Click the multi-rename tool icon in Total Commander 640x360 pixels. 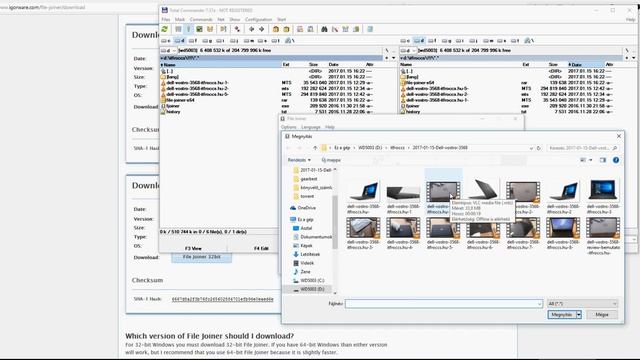point(335,29)
